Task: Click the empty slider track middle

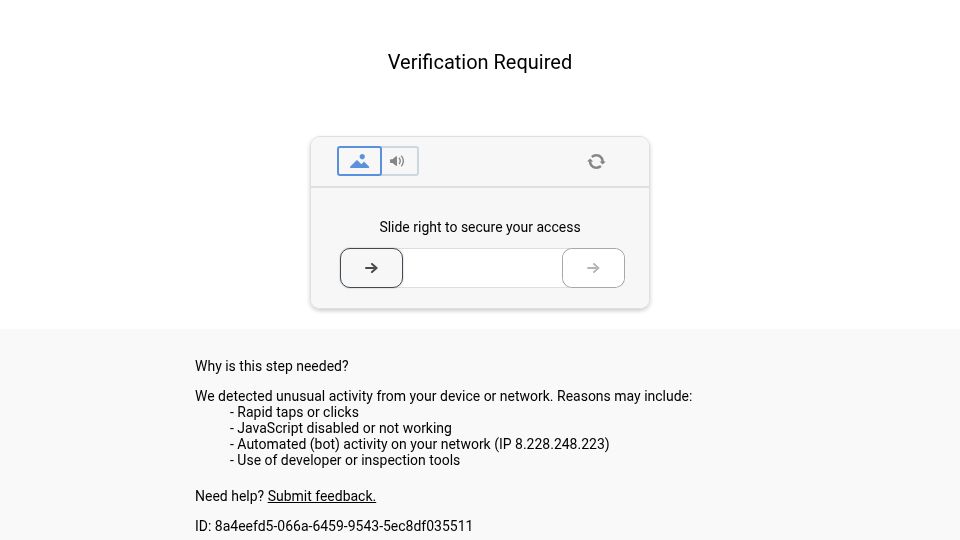Action: click(482, 268)
